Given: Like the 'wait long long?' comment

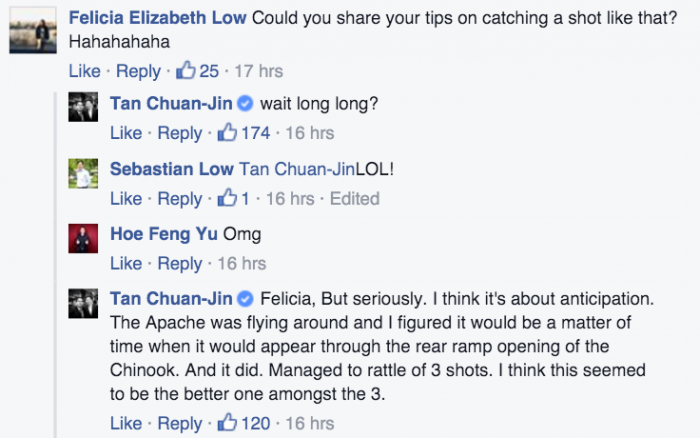Looking at the screenshot, I should pyautogui.click(x=126, y=133).
